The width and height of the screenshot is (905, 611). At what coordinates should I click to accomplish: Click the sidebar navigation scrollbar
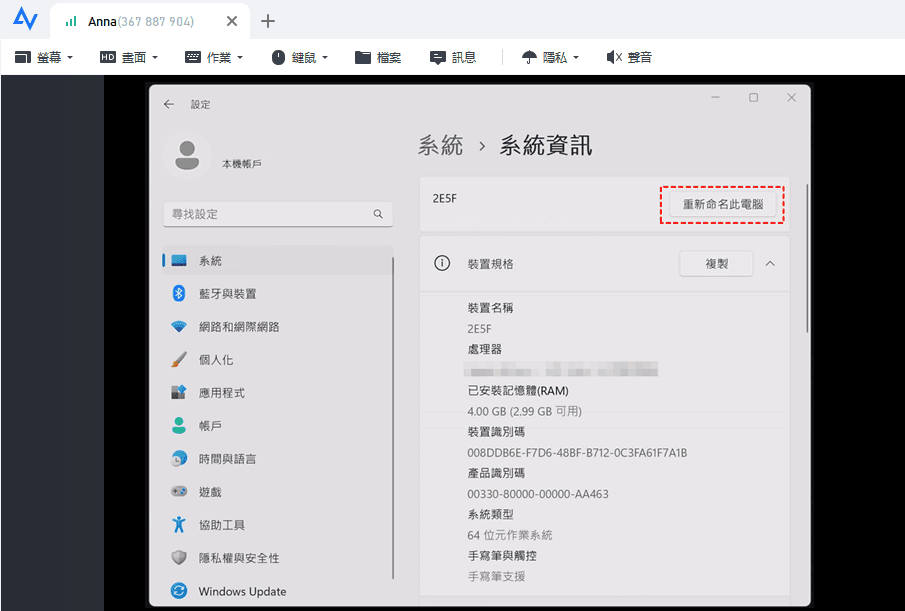click(393, 418)
